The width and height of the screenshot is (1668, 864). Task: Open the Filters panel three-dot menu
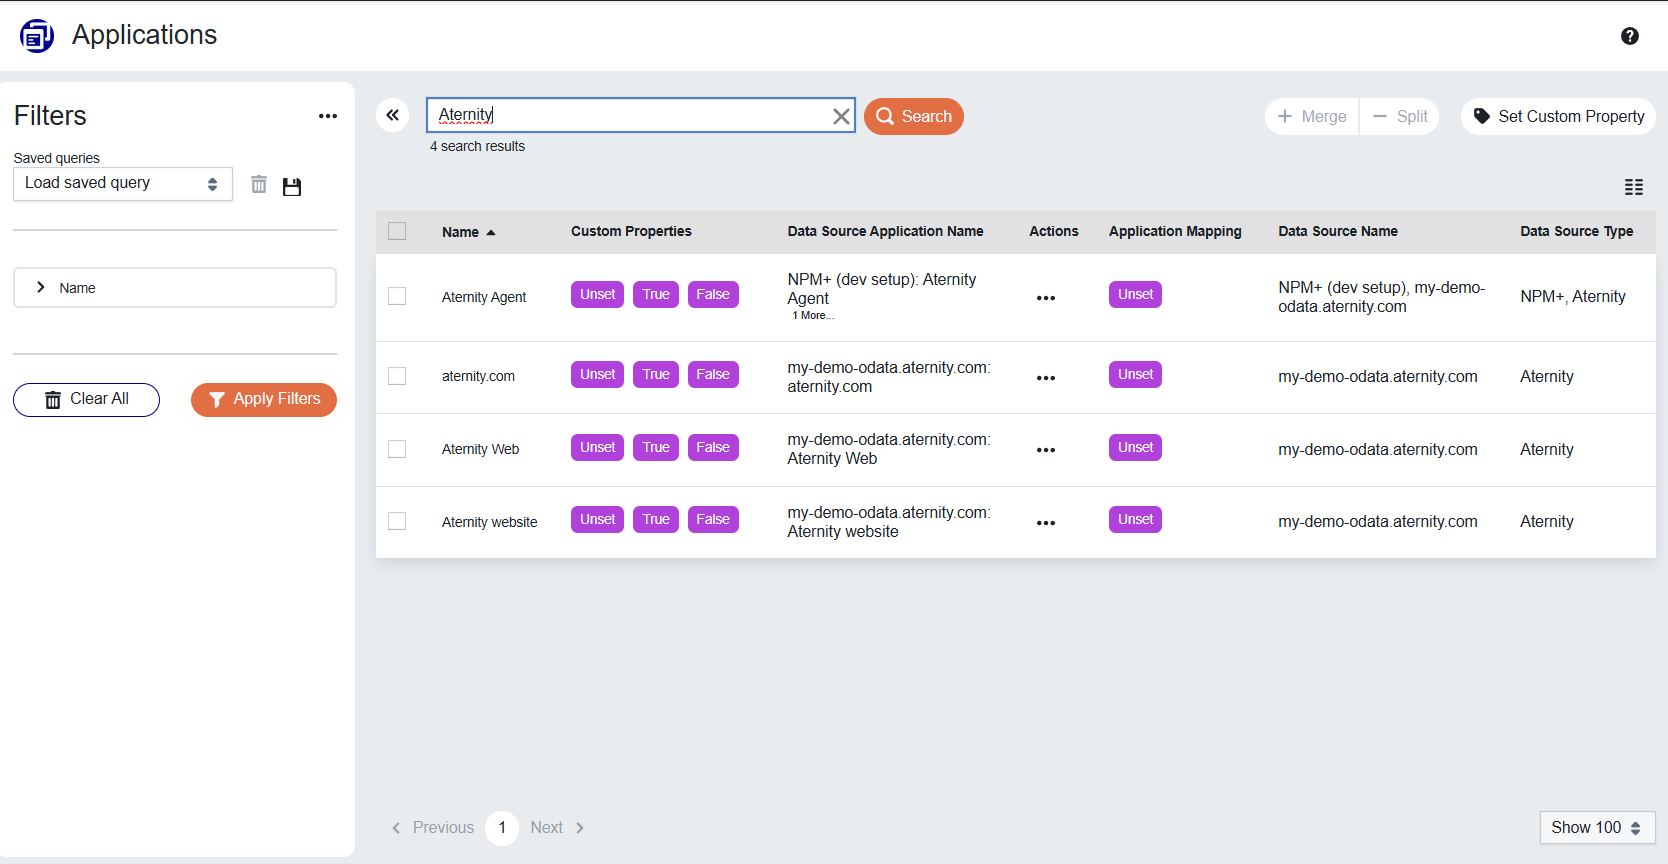pyautogui.click(x=327, y=116)
